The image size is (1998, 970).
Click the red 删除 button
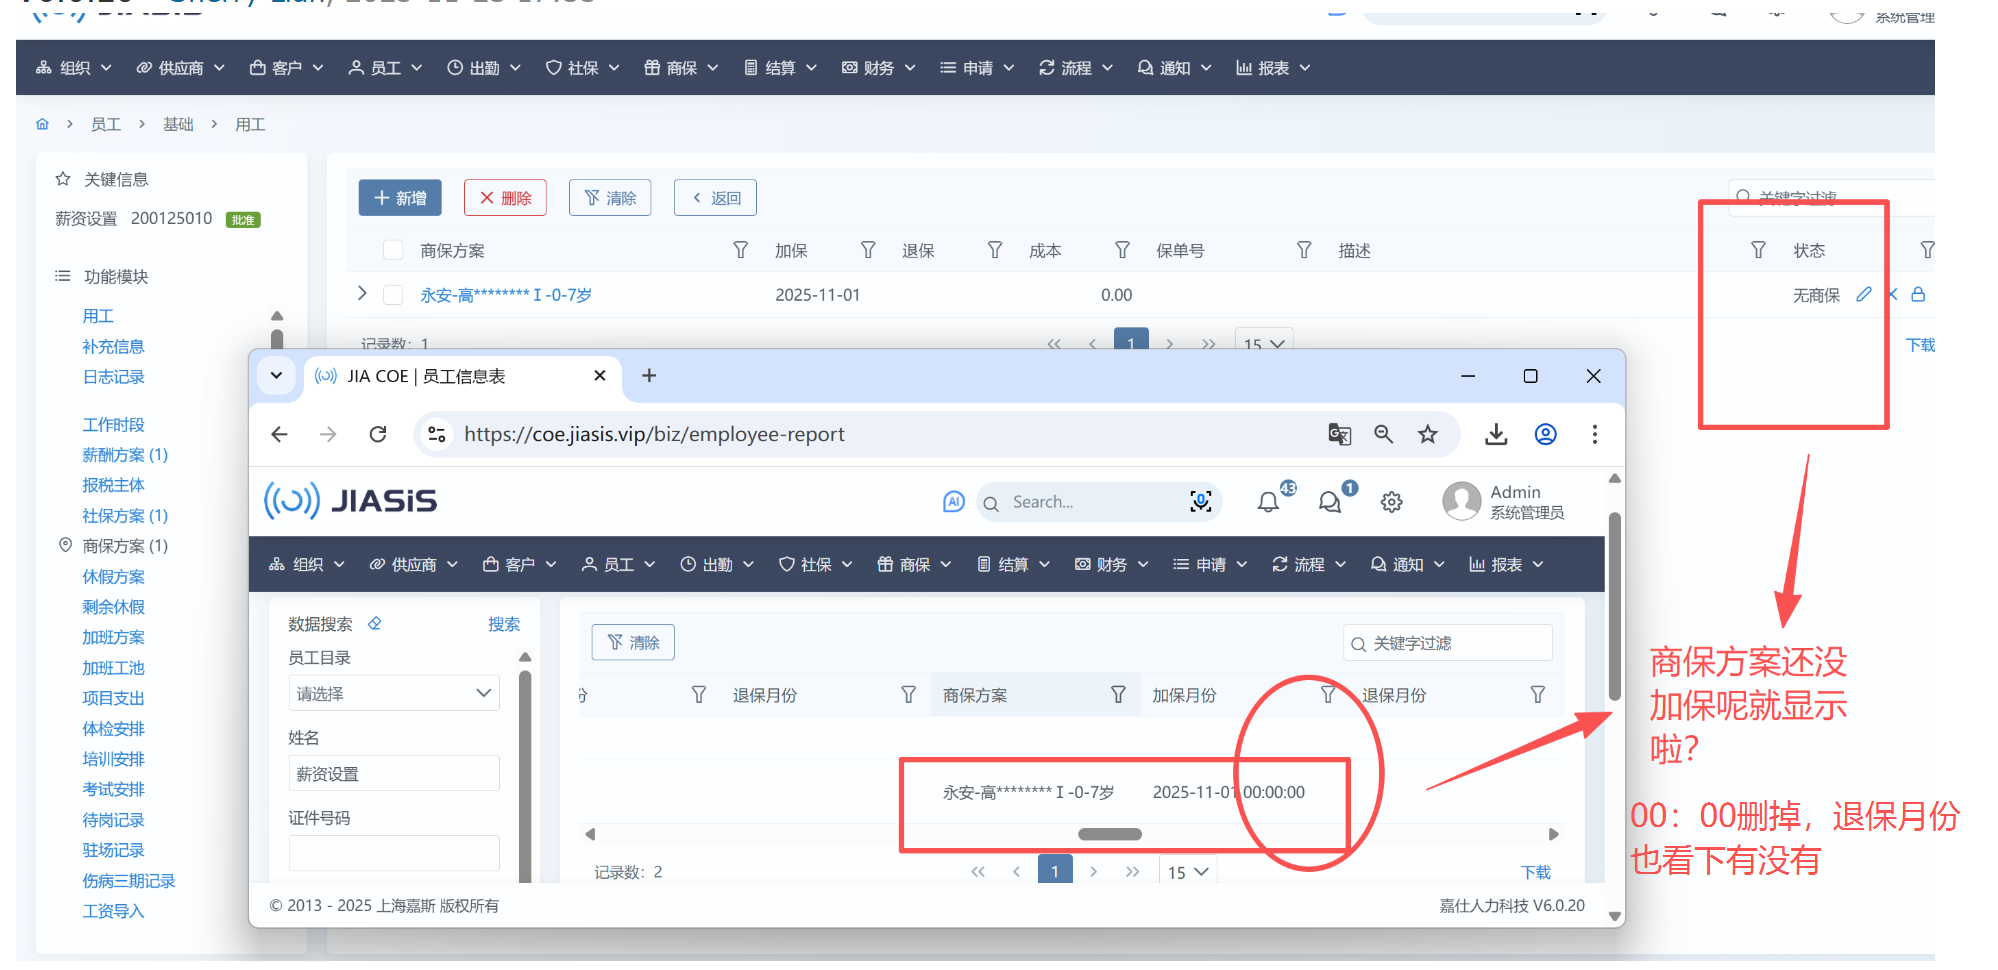pos(505,198)
